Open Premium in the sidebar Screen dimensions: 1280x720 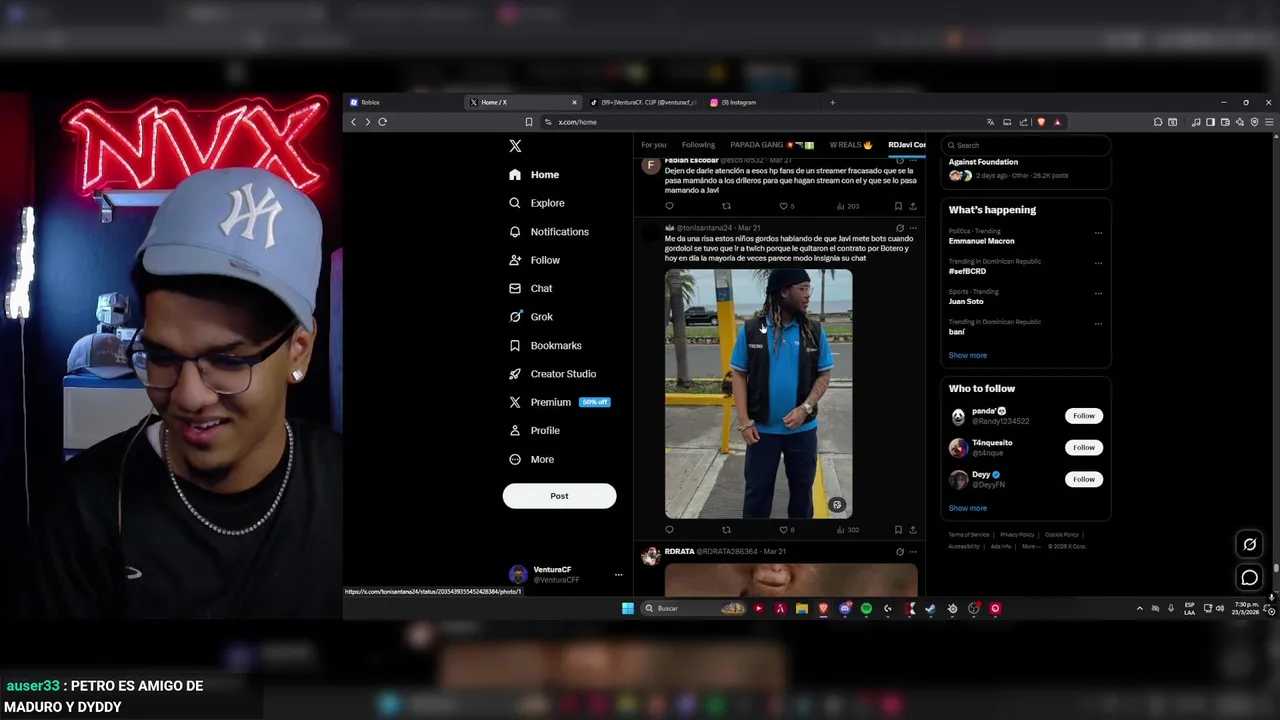coord(559,402)
